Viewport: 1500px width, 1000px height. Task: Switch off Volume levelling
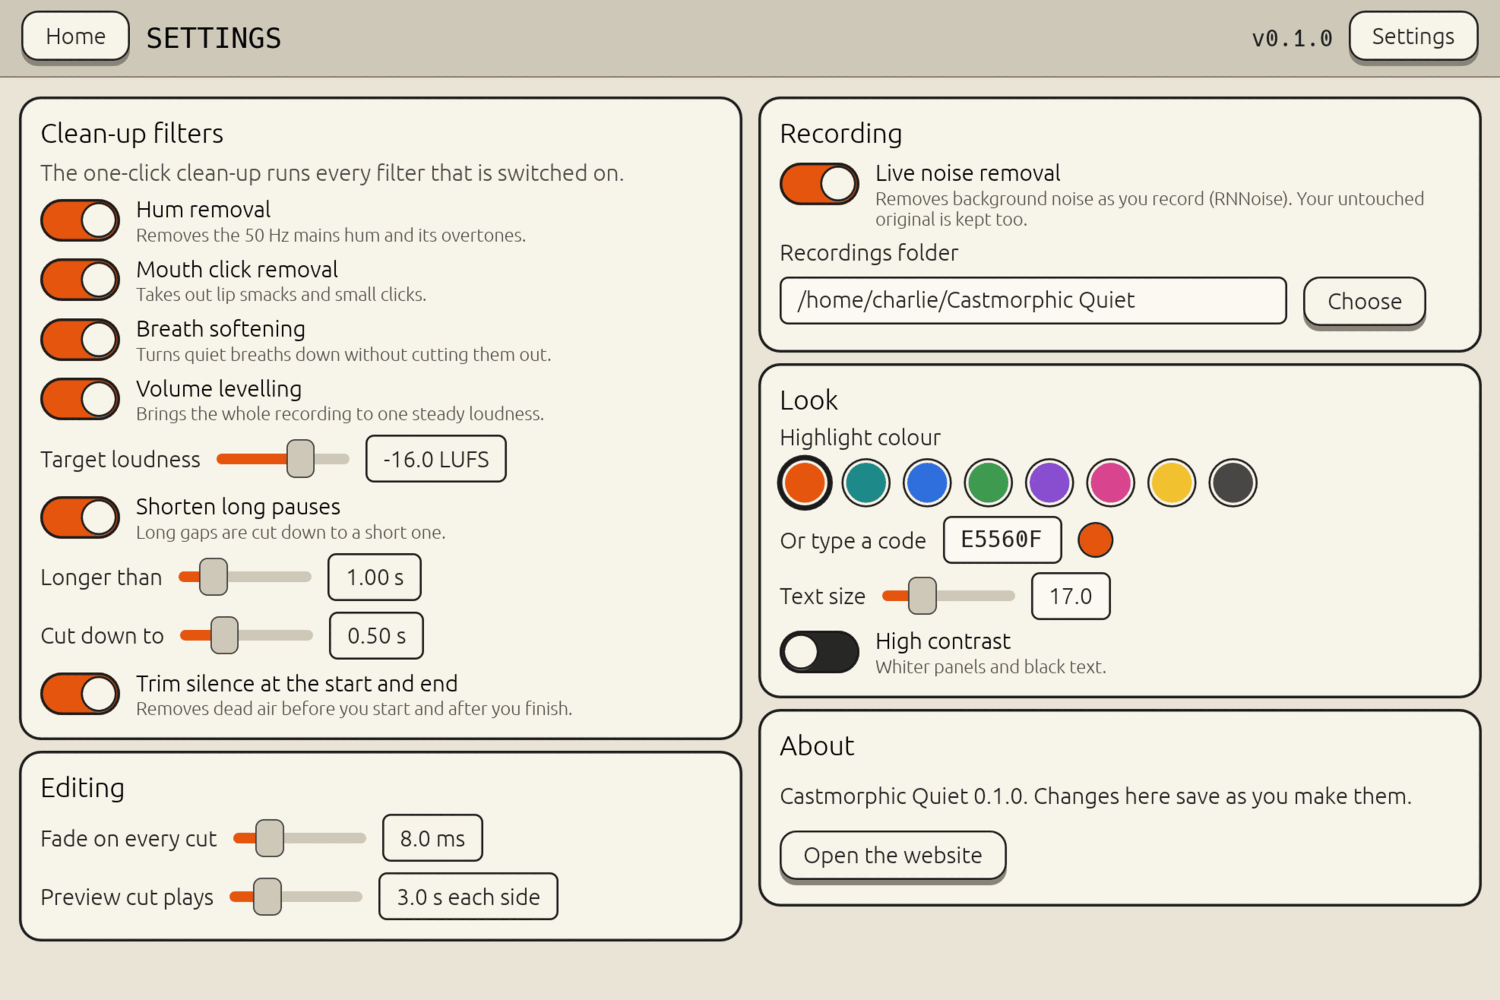pyautogui.click(x=80, y=399)
